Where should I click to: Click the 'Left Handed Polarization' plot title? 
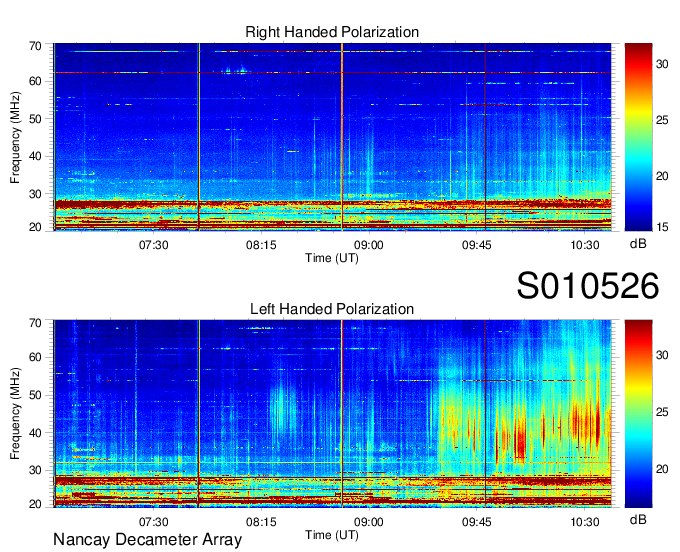point(332,309)
